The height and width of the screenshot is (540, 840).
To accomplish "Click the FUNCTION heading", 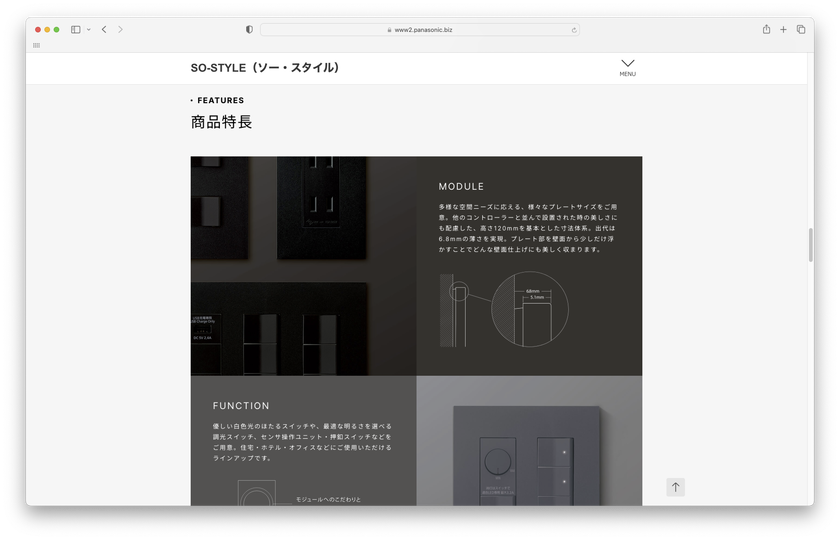I will click(241, 406).
